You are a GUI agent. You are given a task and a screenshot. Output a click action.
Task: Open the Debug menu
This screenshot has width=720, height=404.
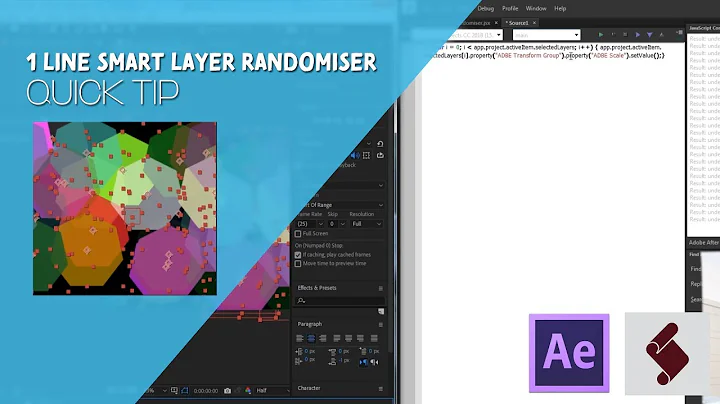pos(485,8)
